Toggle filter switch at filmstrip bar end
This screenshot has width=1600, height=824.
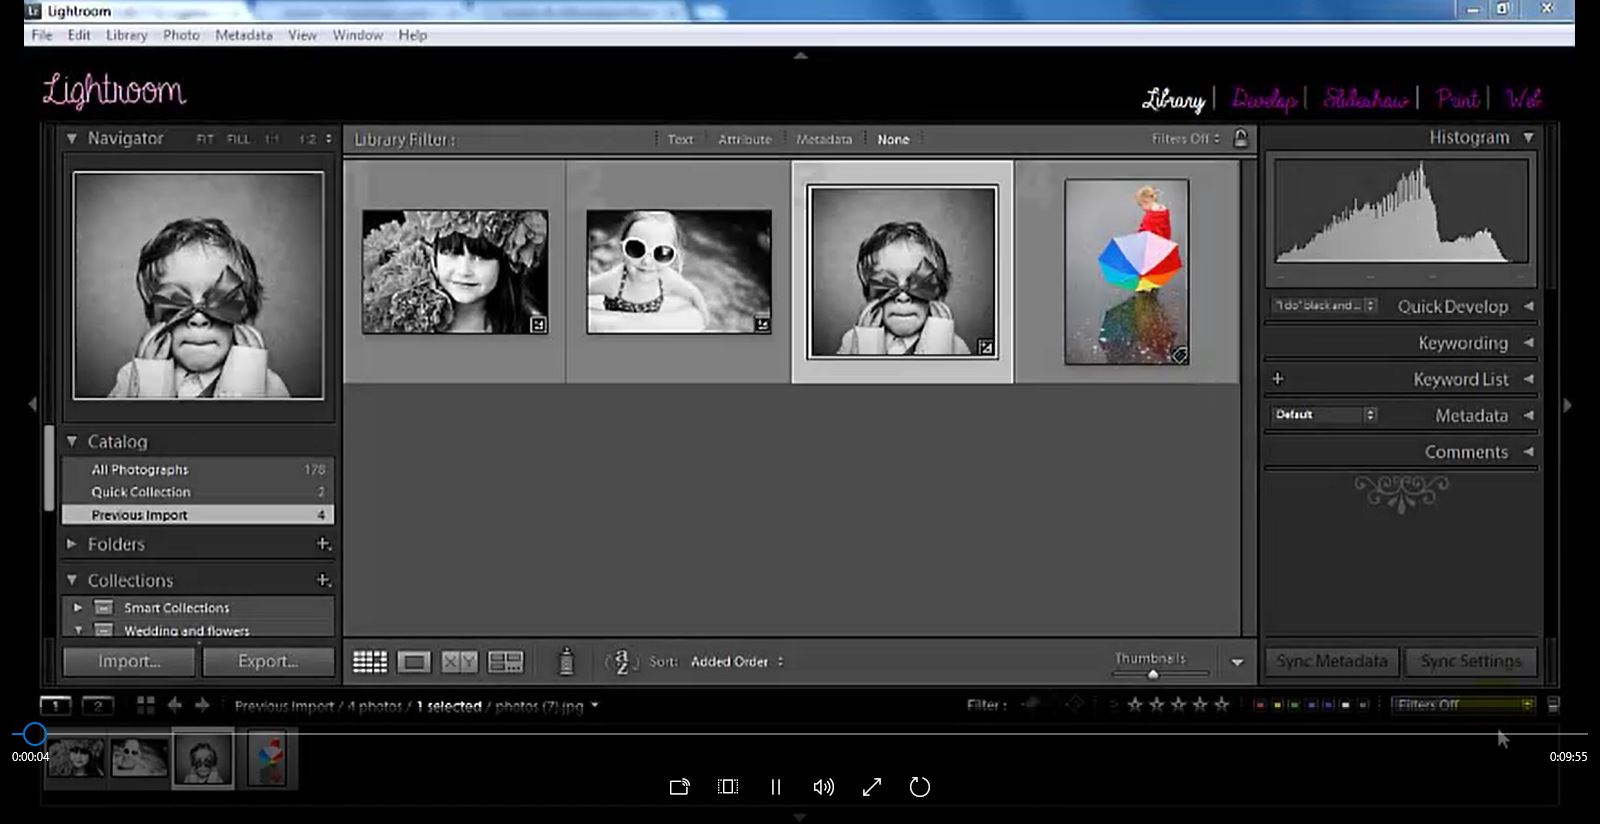point(1553,705)
